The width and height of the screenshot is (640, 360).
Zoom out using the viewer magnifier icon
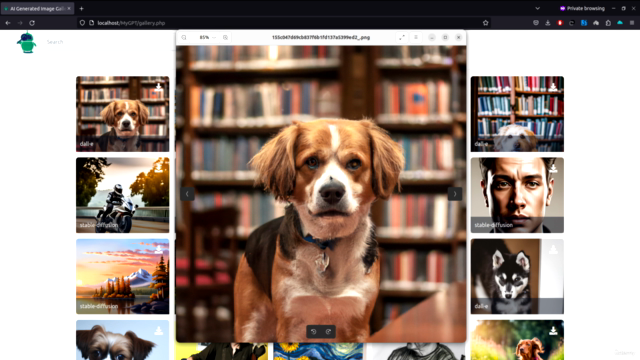point(184,37)
